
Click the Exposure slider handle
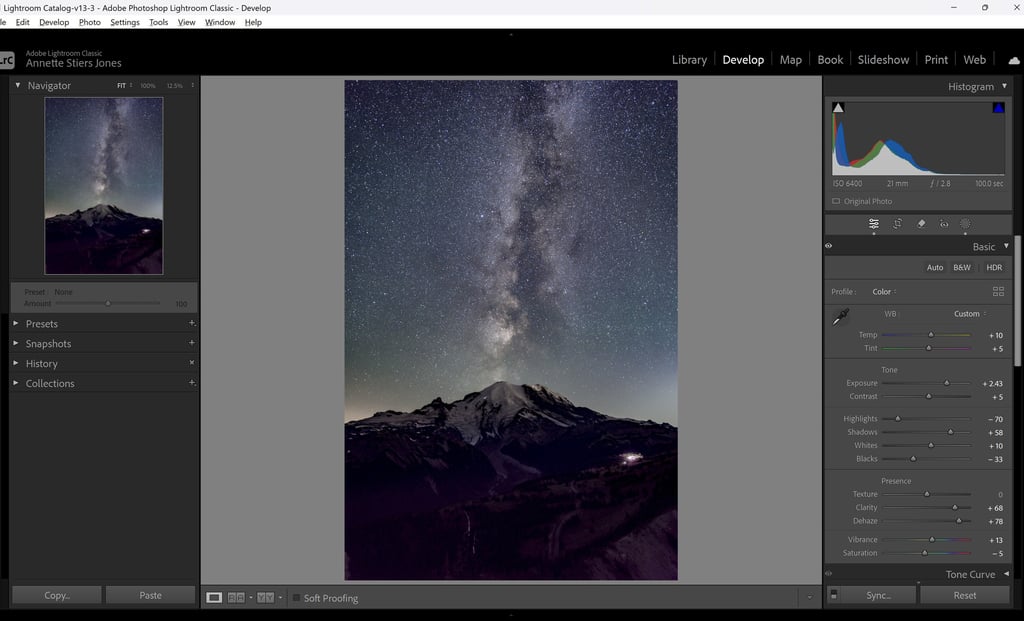946,383
